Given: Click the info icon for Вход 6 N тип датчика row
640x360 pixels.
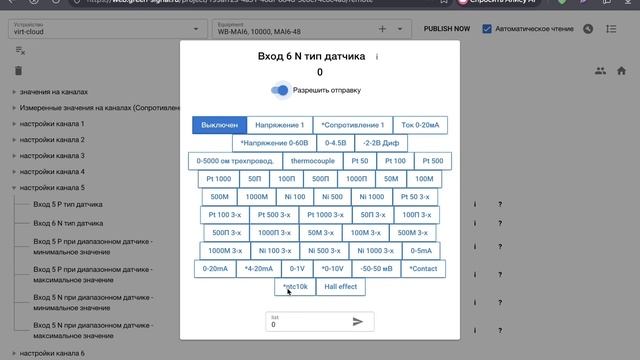Looking at the screenshot, I should coord(475,223).
